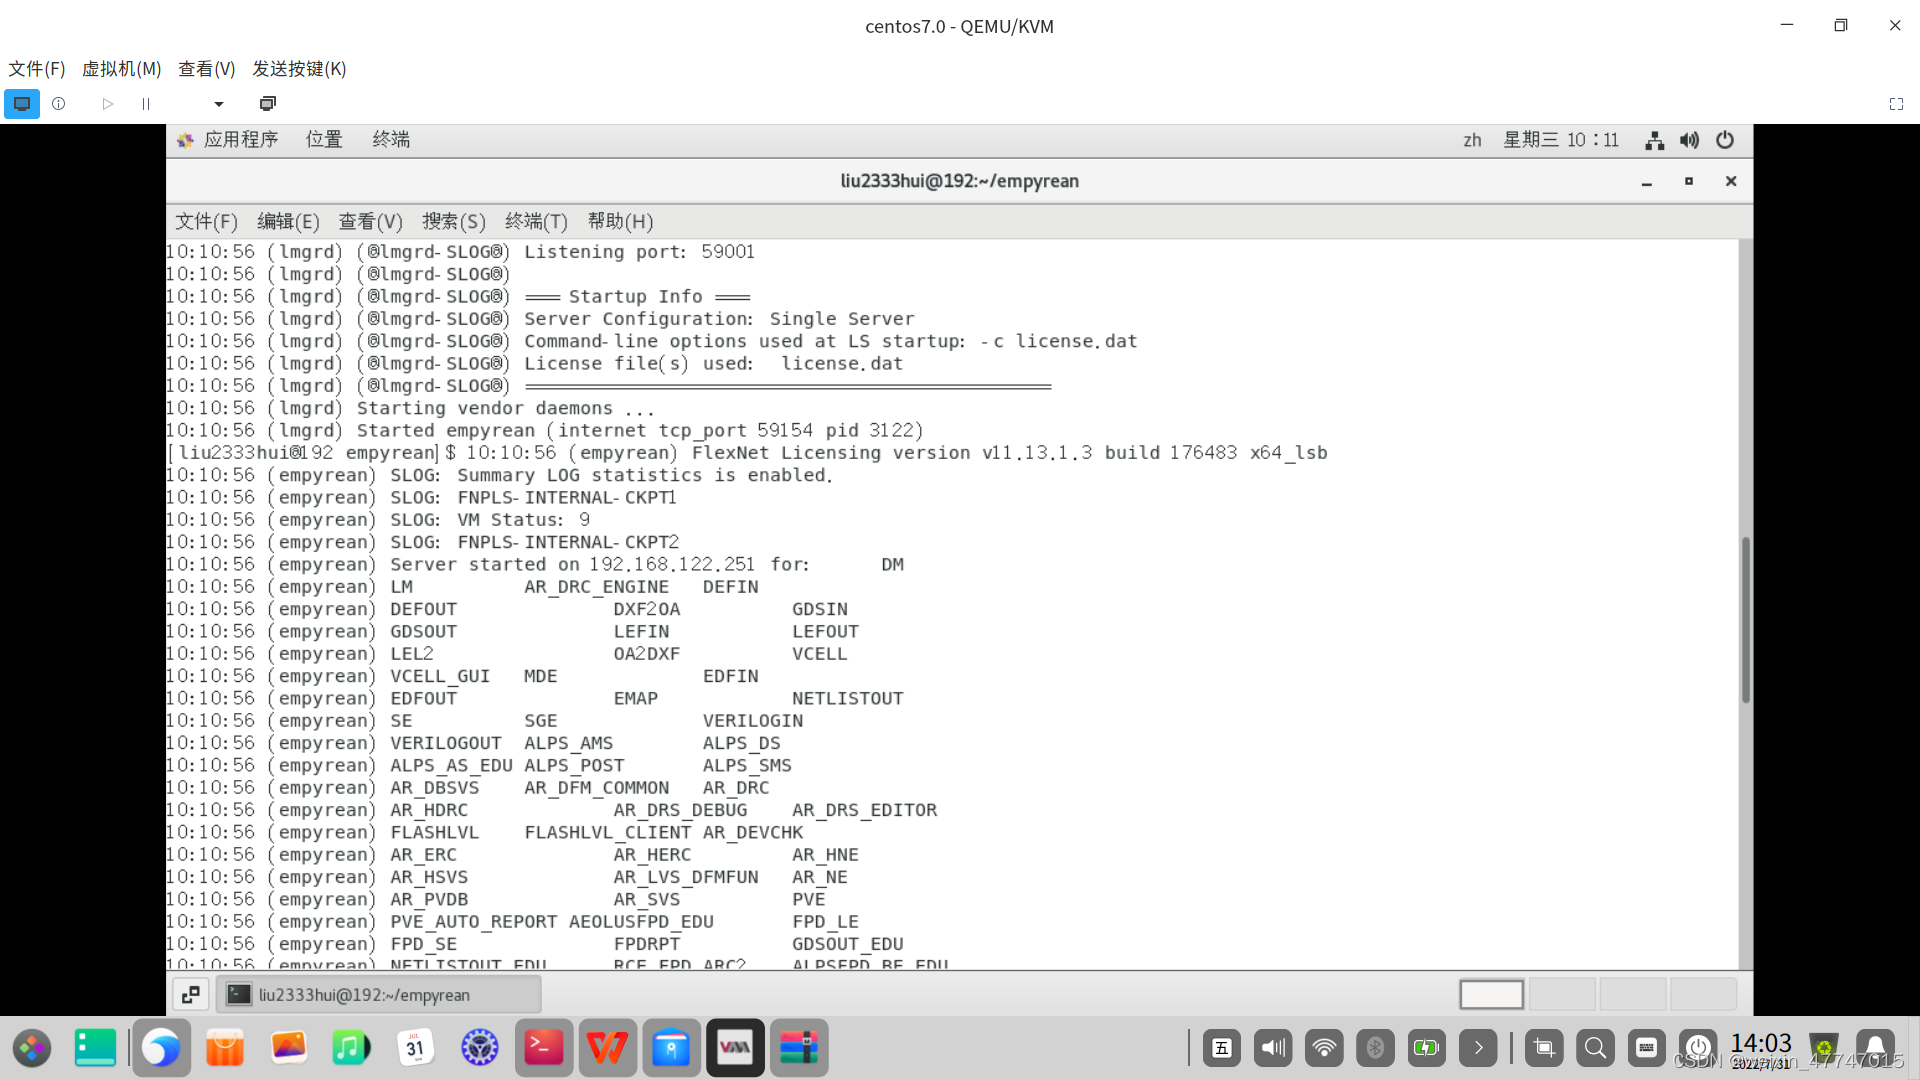Click the show desktop panel icon
Image resolution: width=1920 pixels, height=1080 pixels.
191,995
